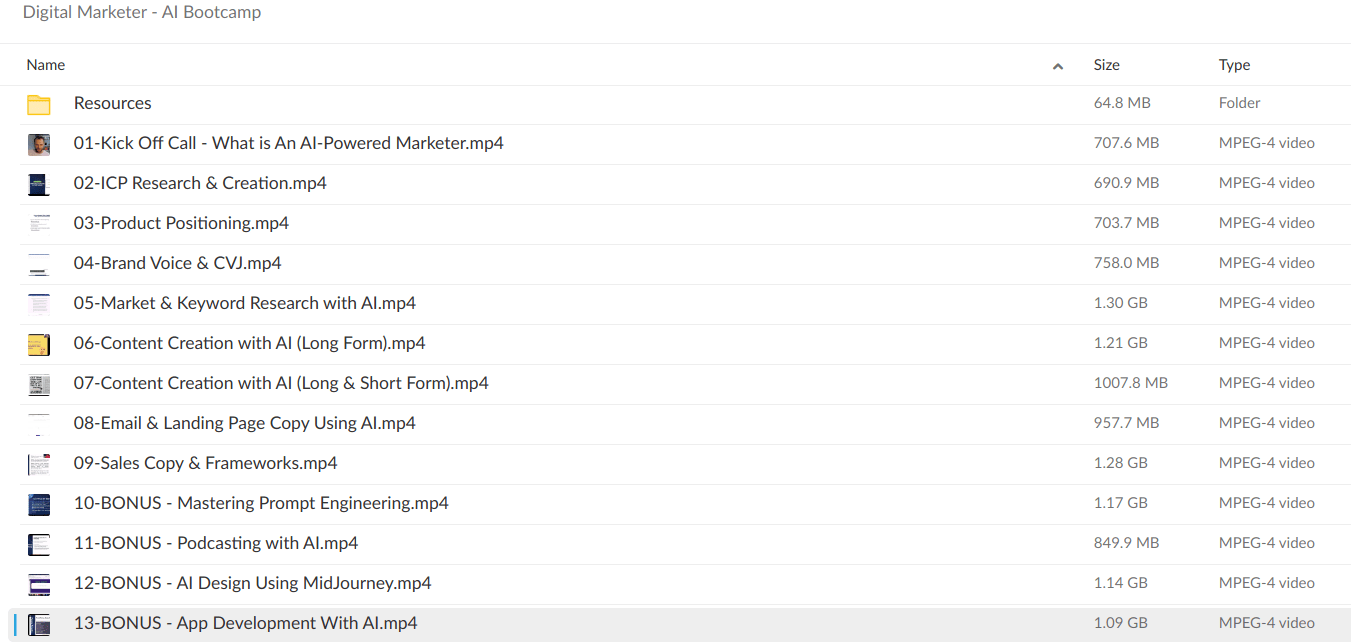Click the Resources folder name
The width and height of the screenshot is (1351, 643).
coord(112,103)
